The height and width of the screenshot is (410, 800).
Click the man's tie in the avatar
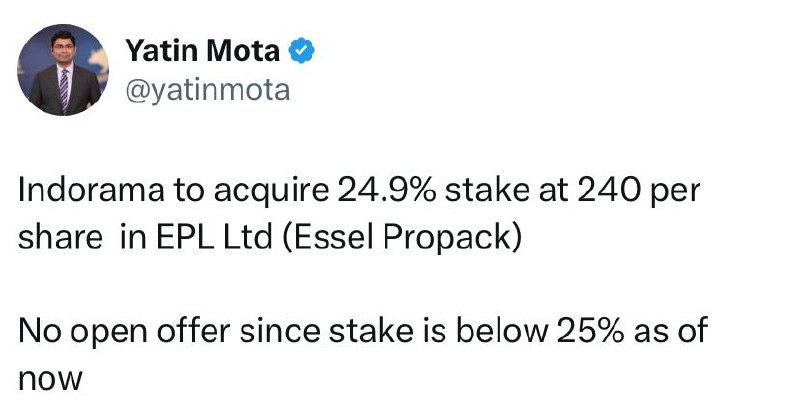(64, 89)
